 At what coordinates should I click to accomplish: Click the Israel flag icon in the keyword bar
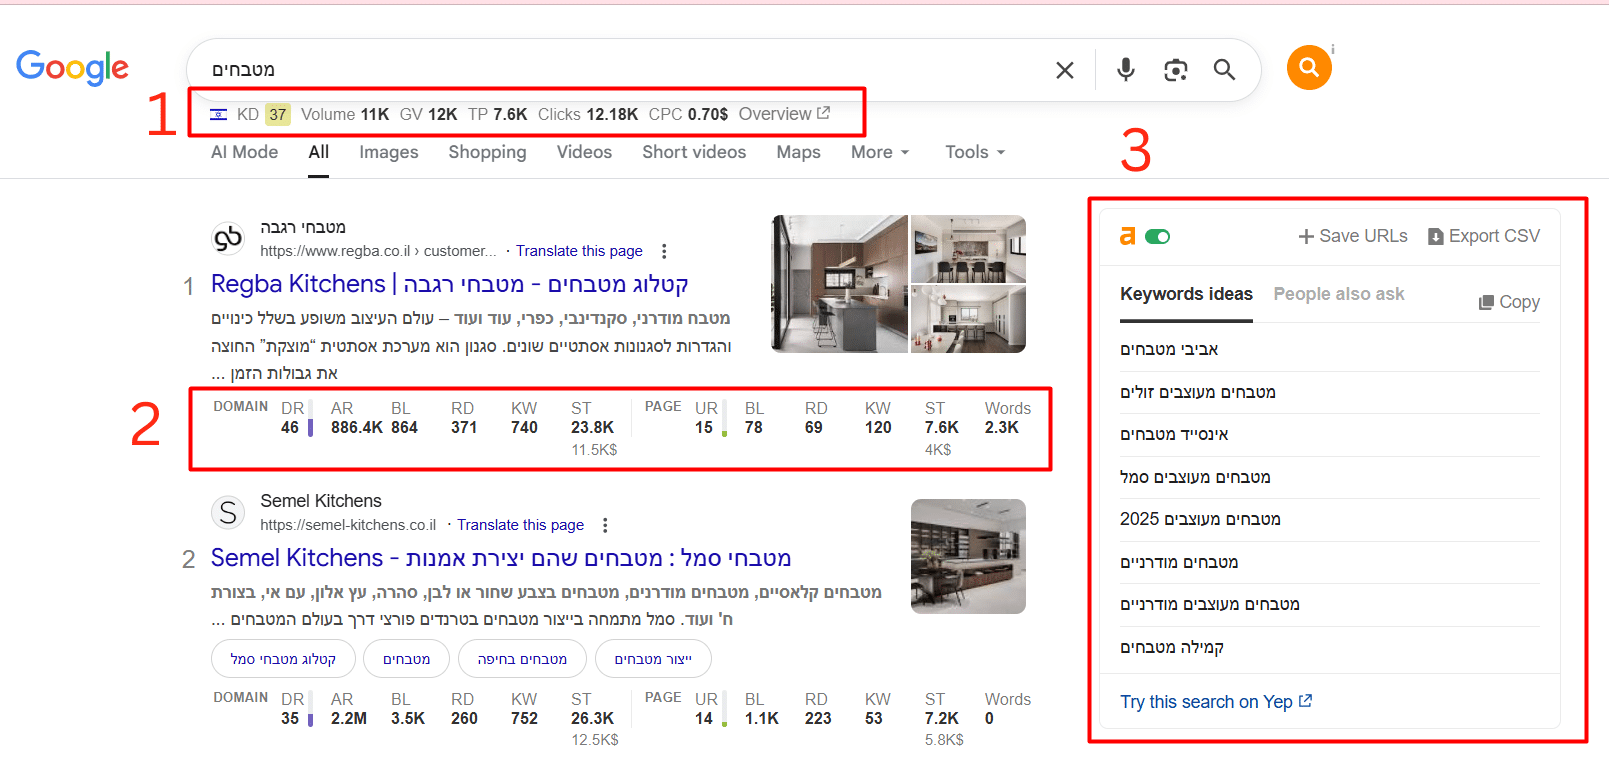point(218,115)
